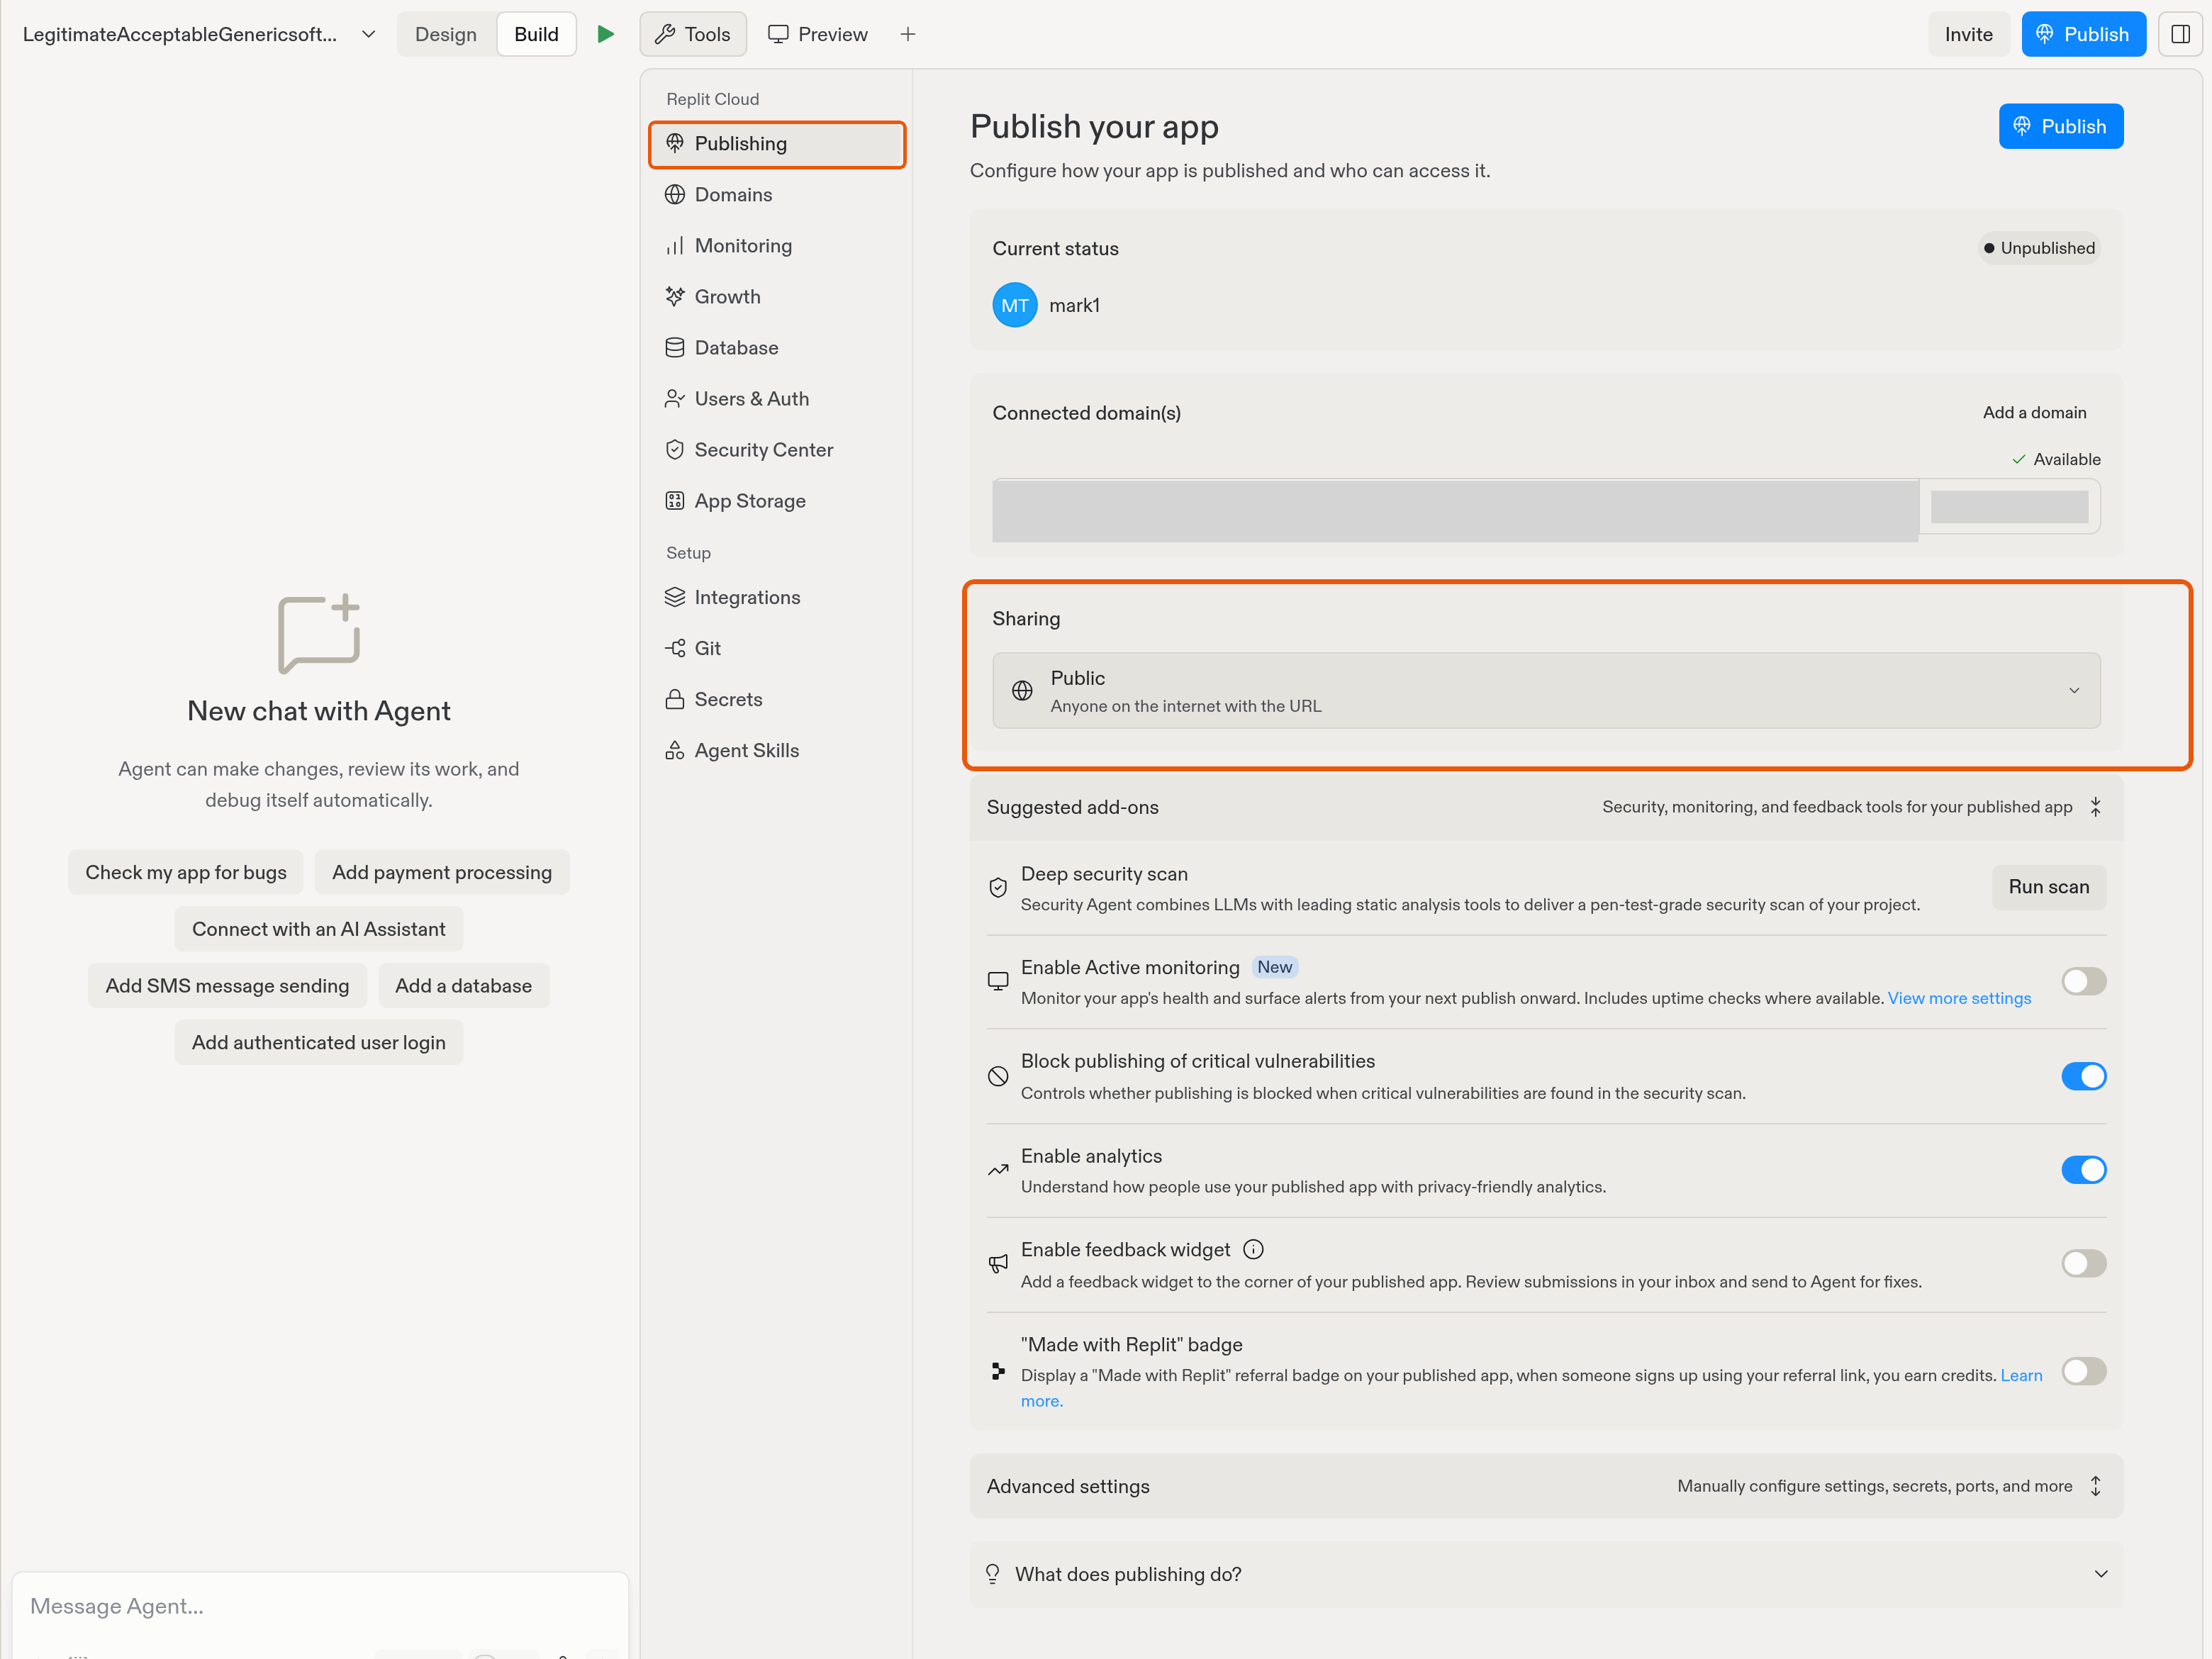The height and width of the screenshot is (1659, 2212).
Task: Open View more settings link
Action: coord(1959,998)
